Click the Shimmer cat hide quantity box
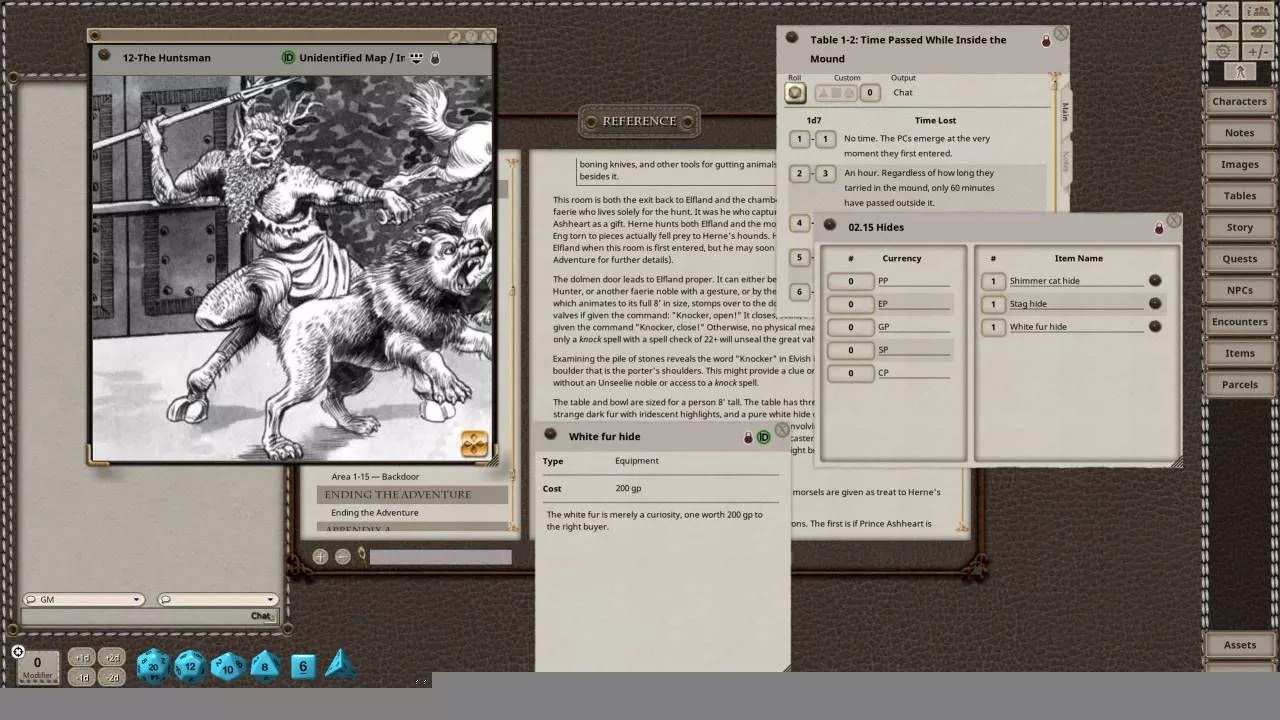 click(993, 281)
